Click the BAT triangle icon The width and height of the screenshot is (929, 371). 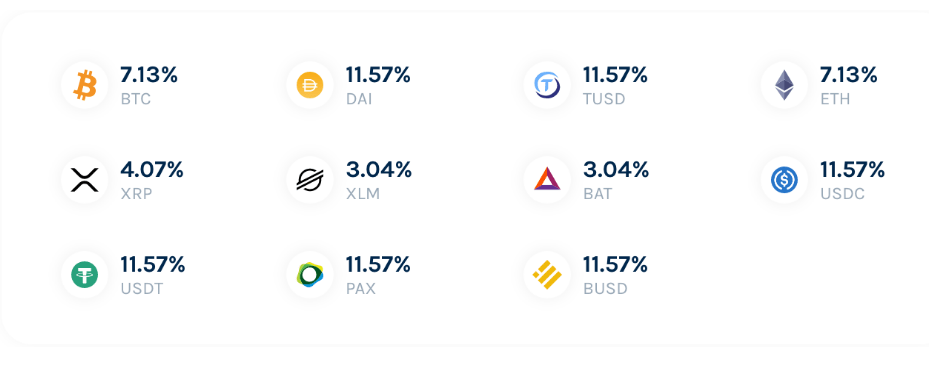547,179
